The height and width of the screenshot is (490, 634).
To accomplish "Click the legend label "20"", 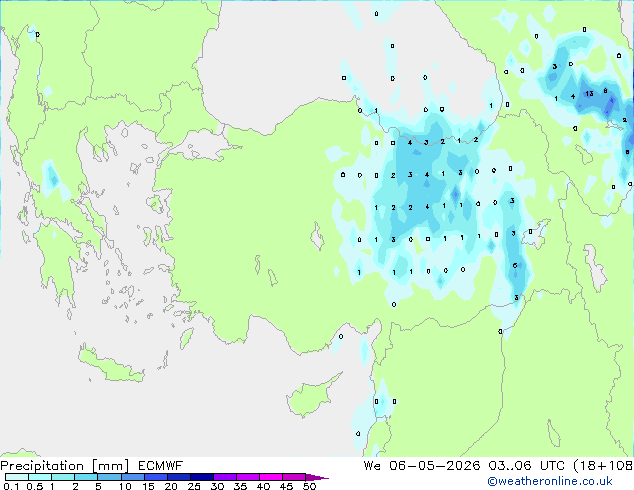I will pyautogui.click(x=171, y=486).
